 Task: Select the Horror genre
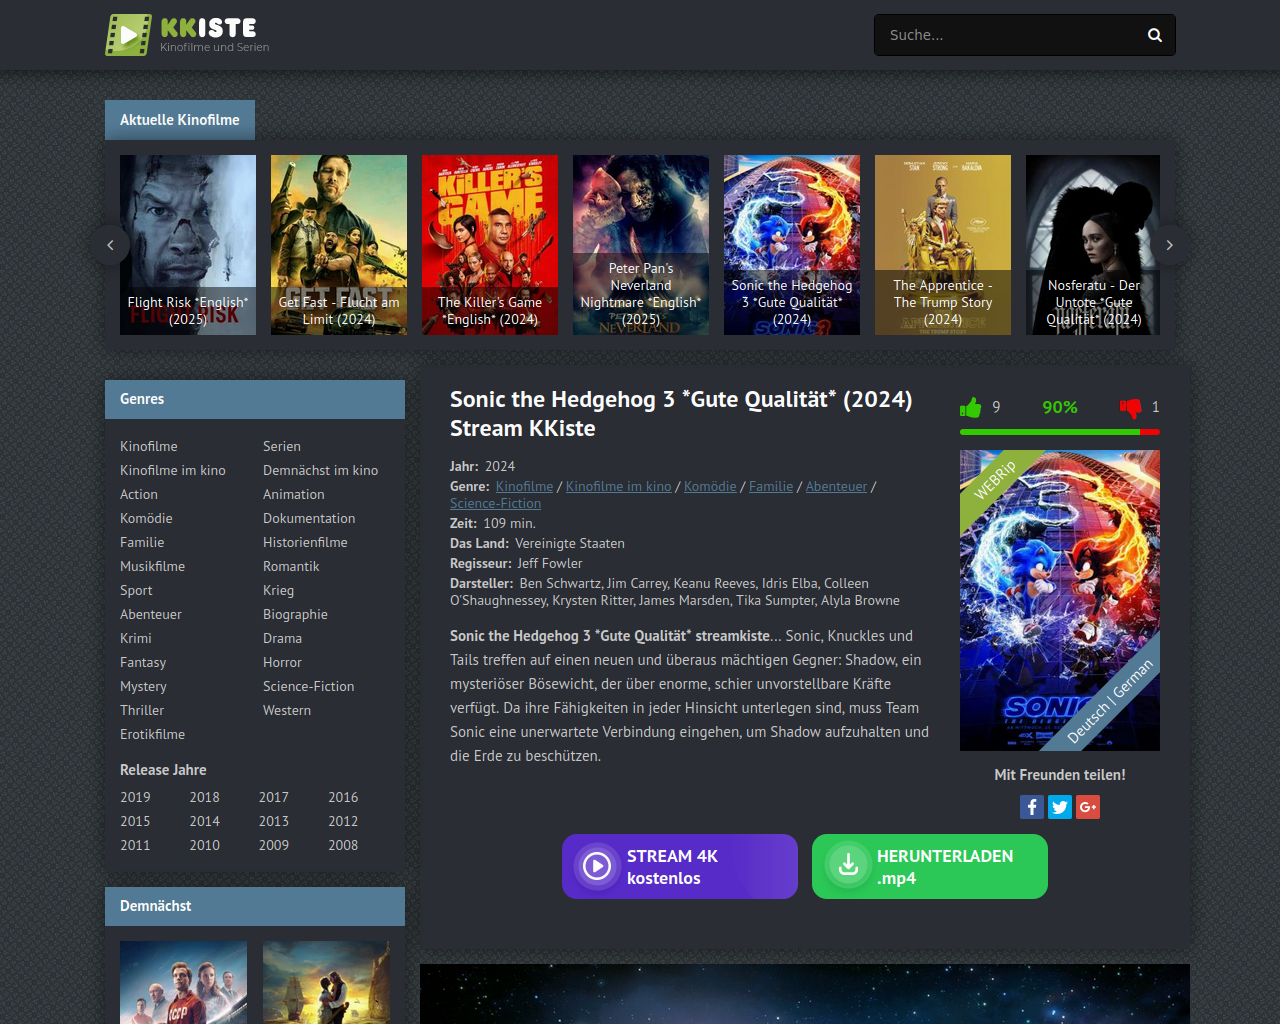coord(282,662)
